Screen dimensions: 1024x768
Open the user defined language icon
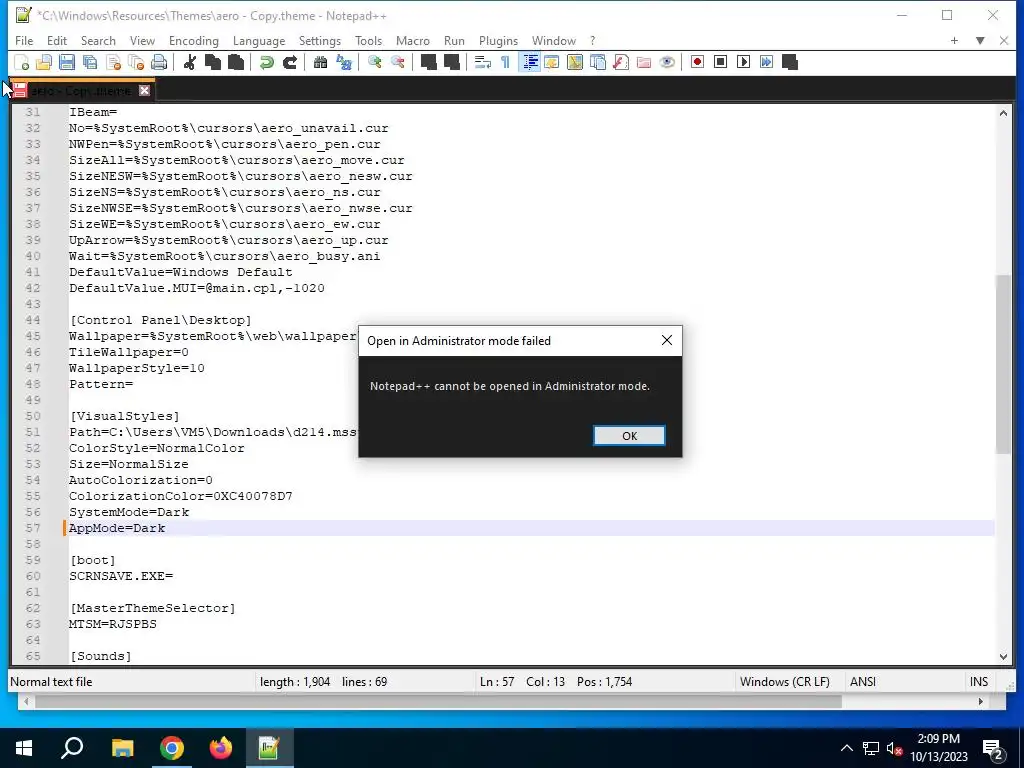tap(552, 62)
